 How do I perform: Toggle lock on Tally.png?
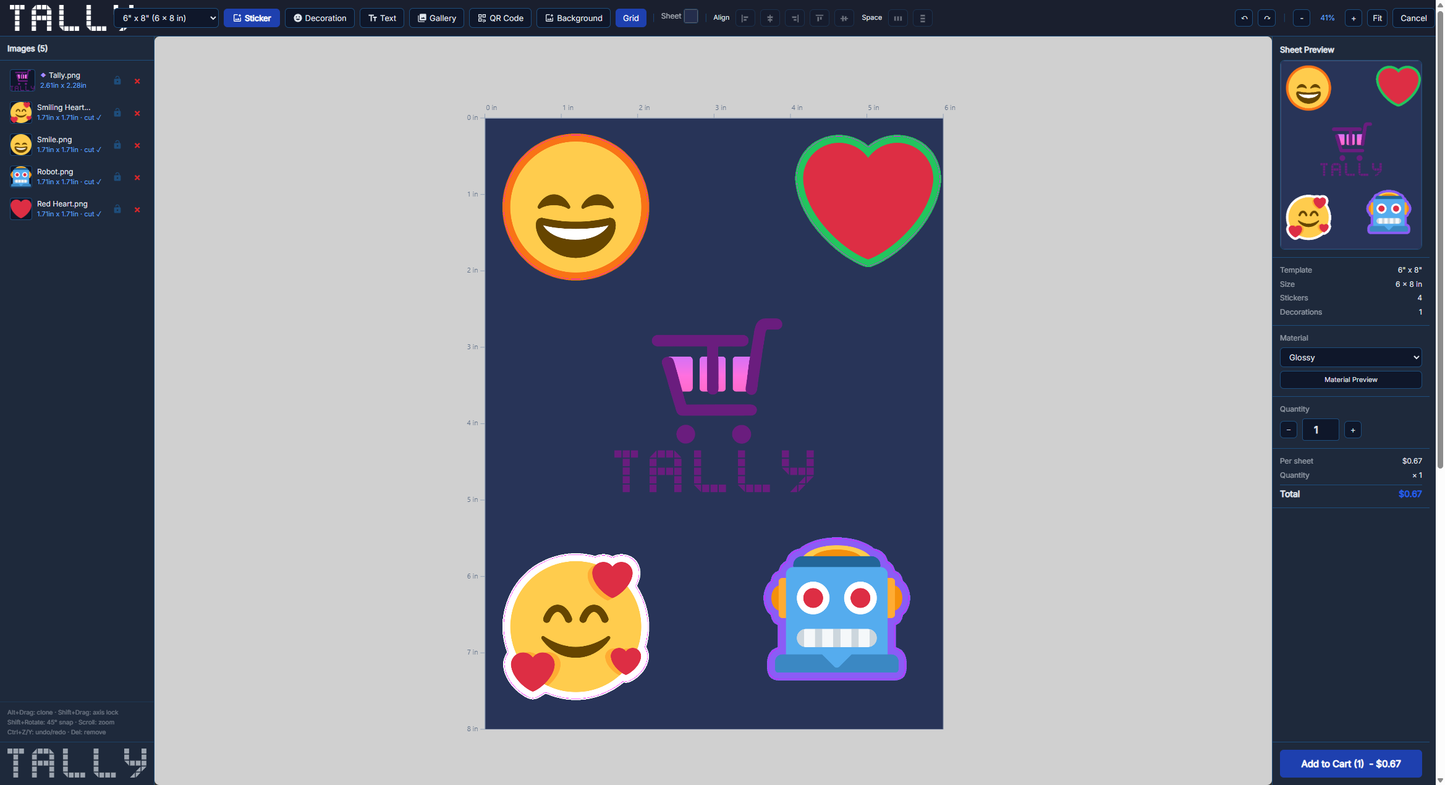(117, 81)
